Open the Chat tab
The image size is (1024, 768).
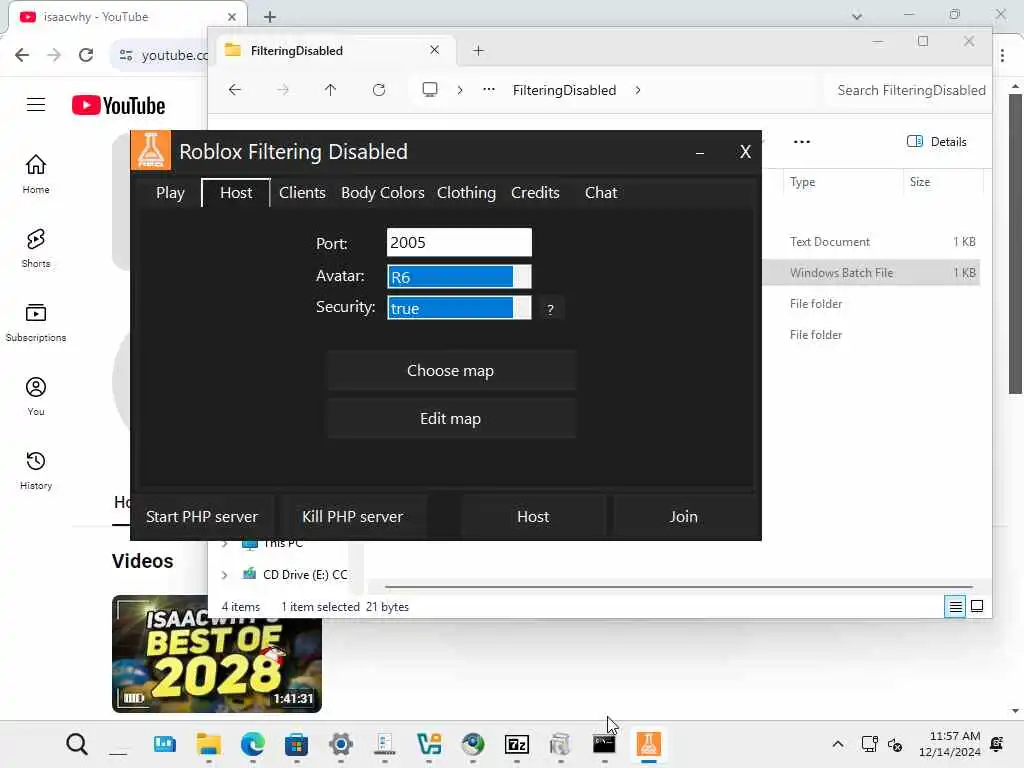[601, 193]
